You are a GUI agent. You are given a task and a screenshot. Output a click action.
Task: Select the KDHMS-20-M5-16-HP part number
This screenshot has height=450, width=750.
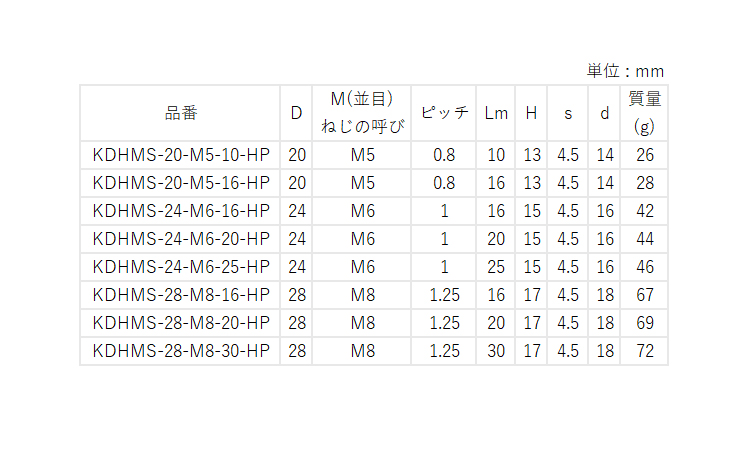(181, 183)
